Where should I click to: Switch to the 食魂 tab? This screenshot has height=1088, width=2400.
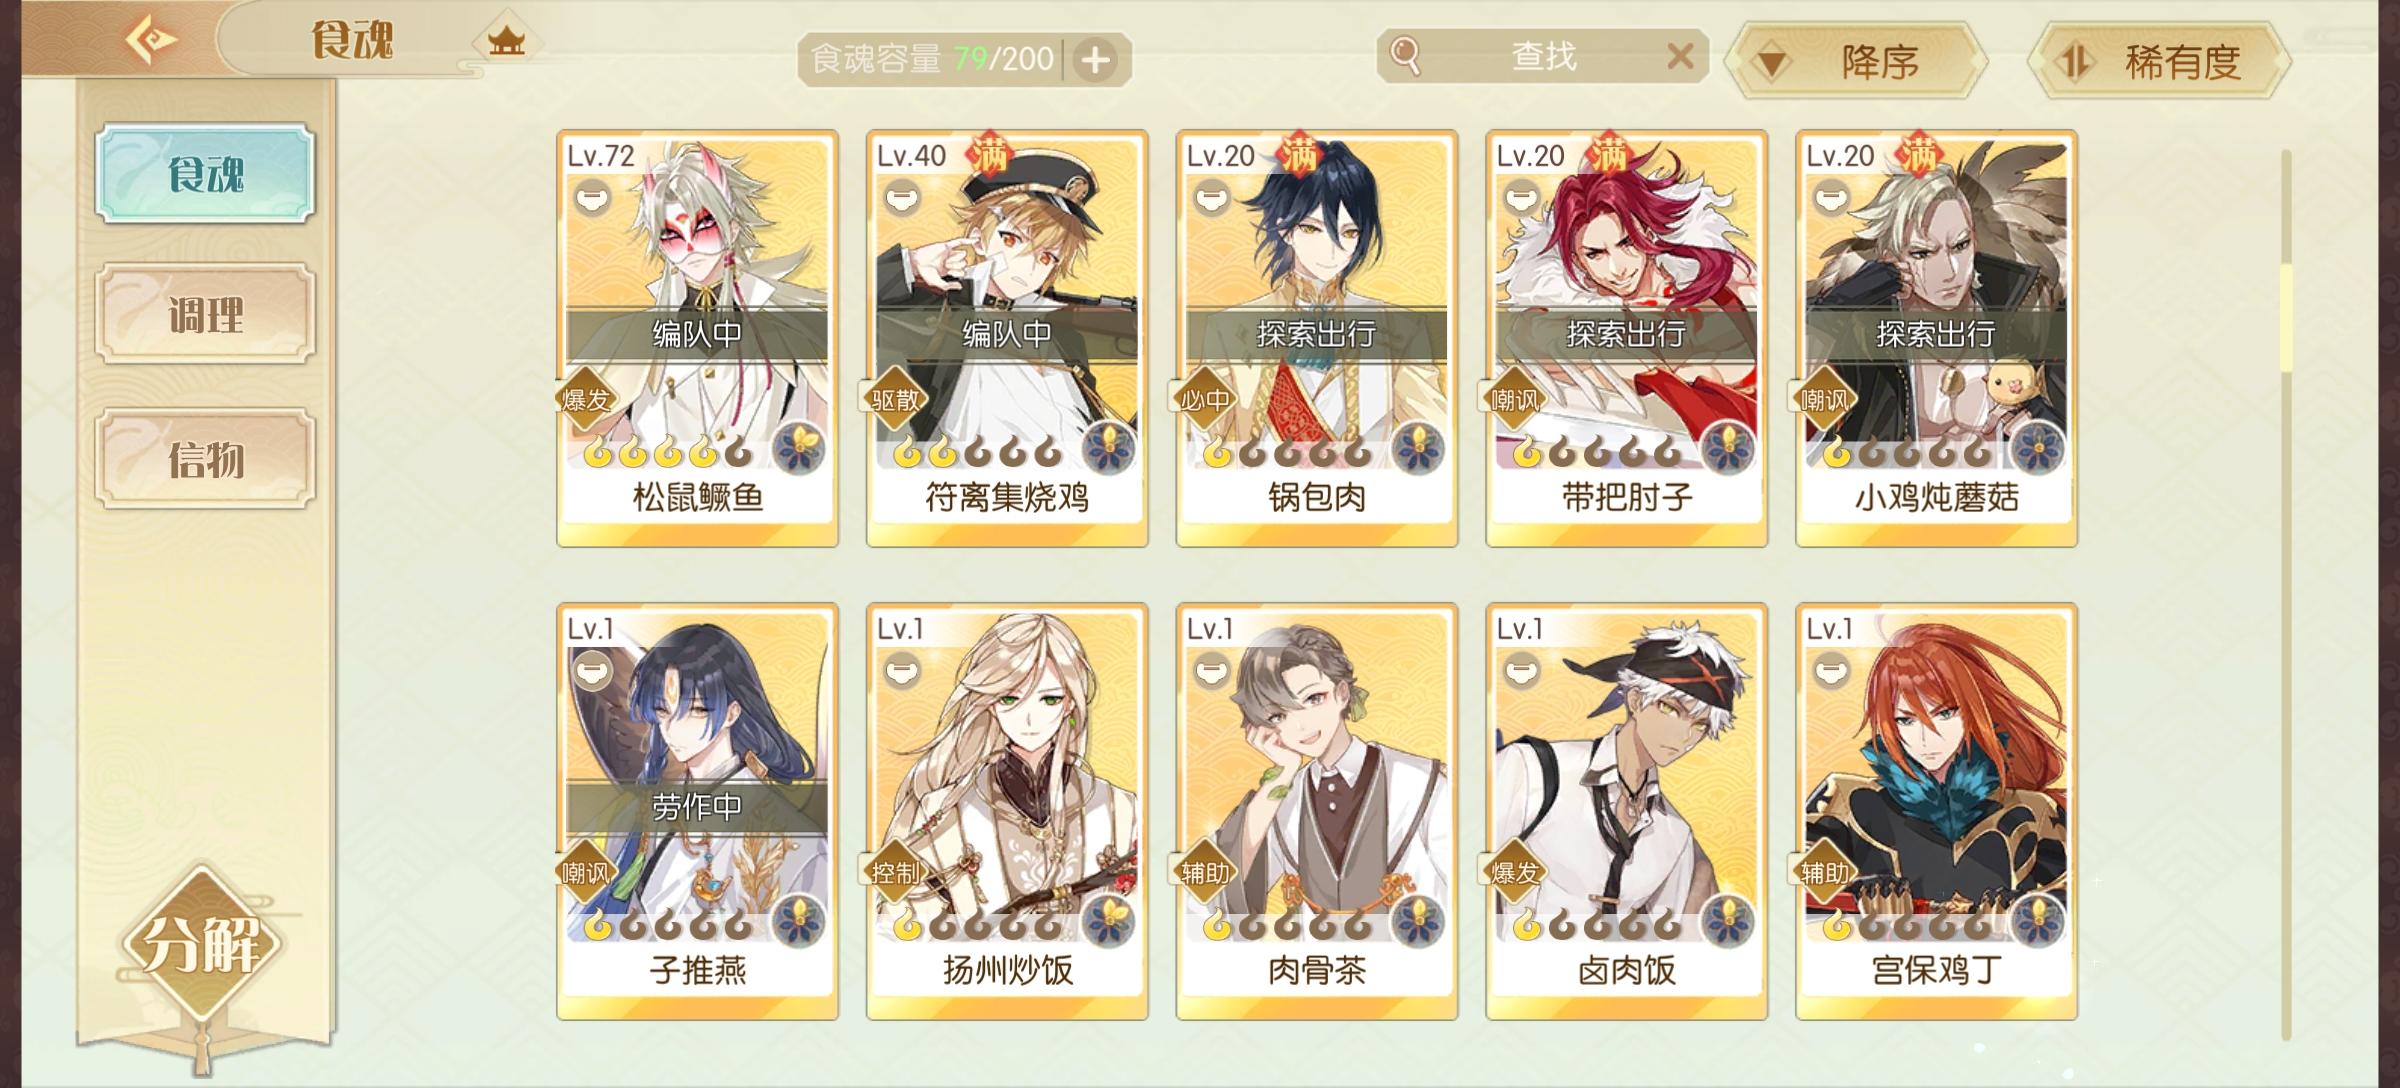[x=206, y=174]
